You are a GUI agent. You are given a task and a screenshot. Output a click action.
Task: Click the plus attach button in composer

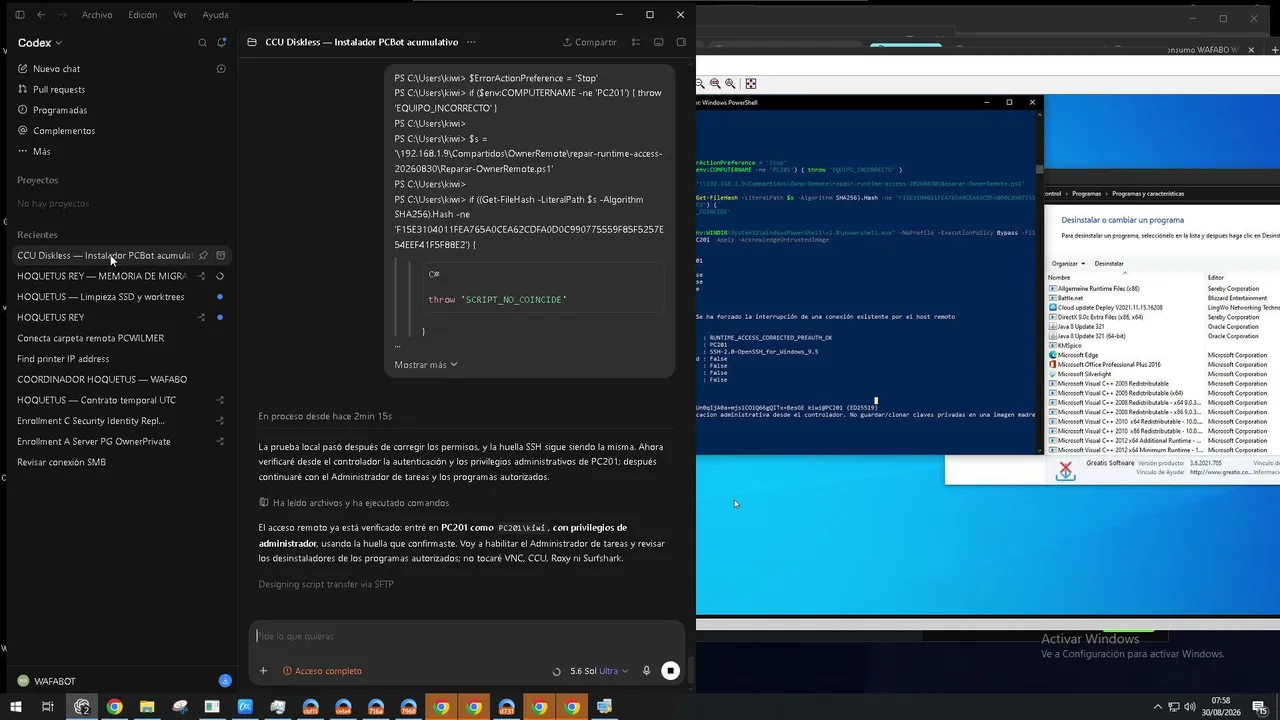click(263, 671)
